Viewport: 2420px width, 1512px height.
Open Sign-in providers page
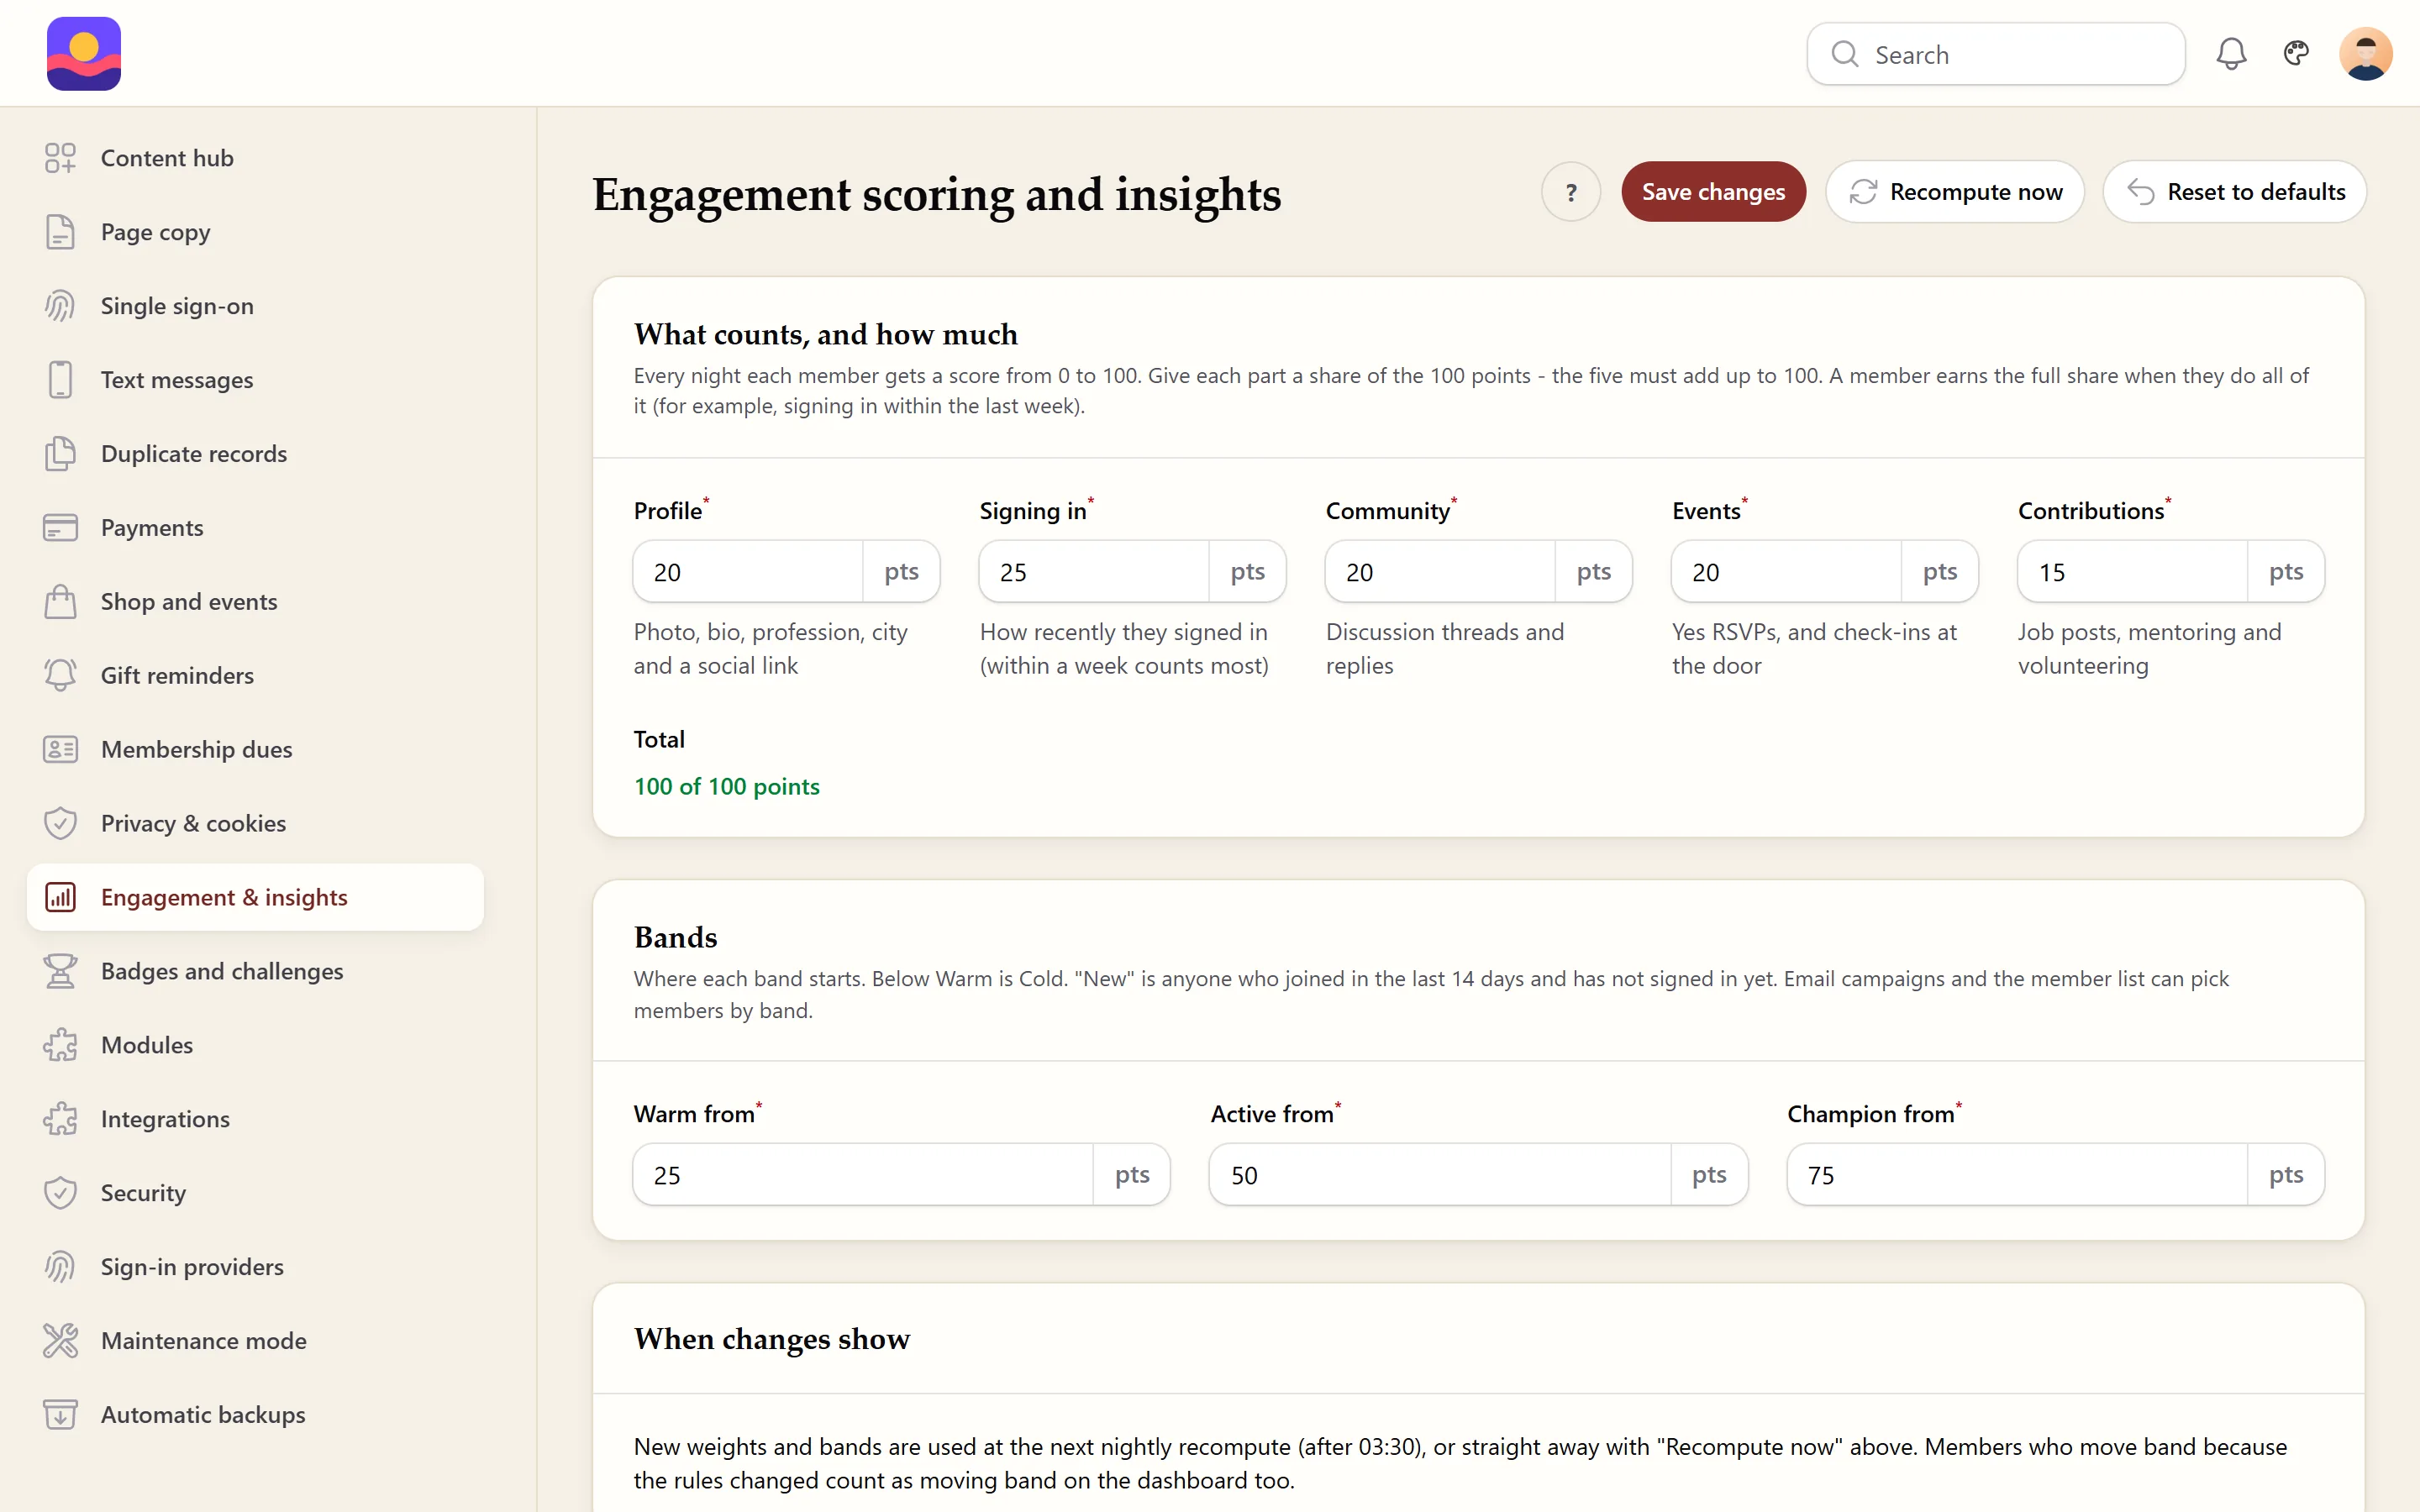255,1267
